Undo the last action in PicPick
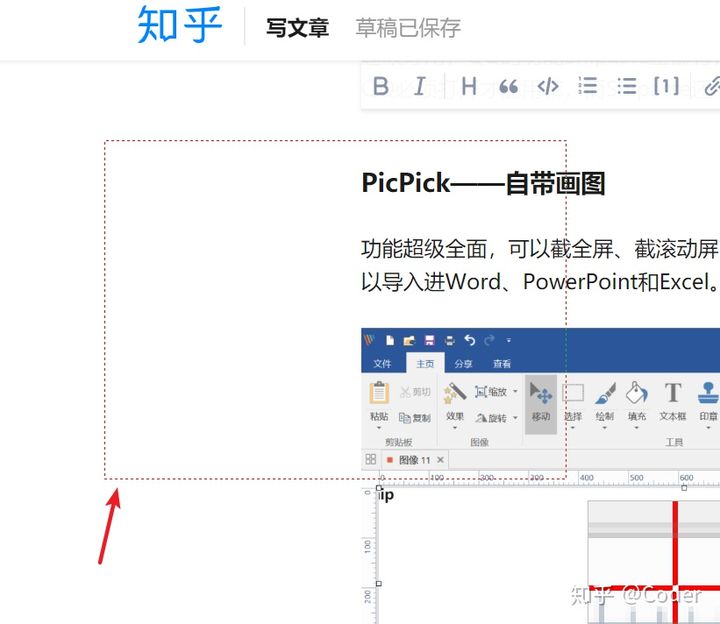This screenshot has height=624, width=720. pos(470,340)
